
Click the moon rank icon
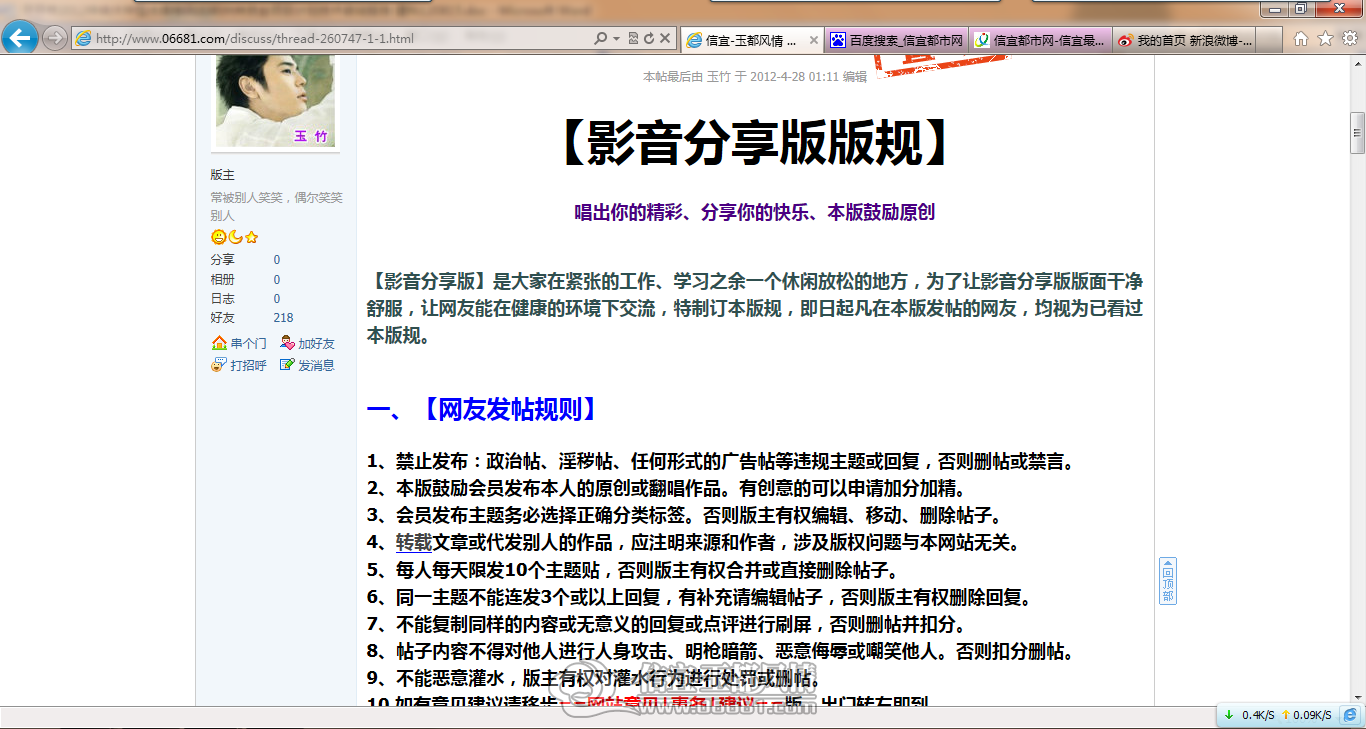(235, 237)
